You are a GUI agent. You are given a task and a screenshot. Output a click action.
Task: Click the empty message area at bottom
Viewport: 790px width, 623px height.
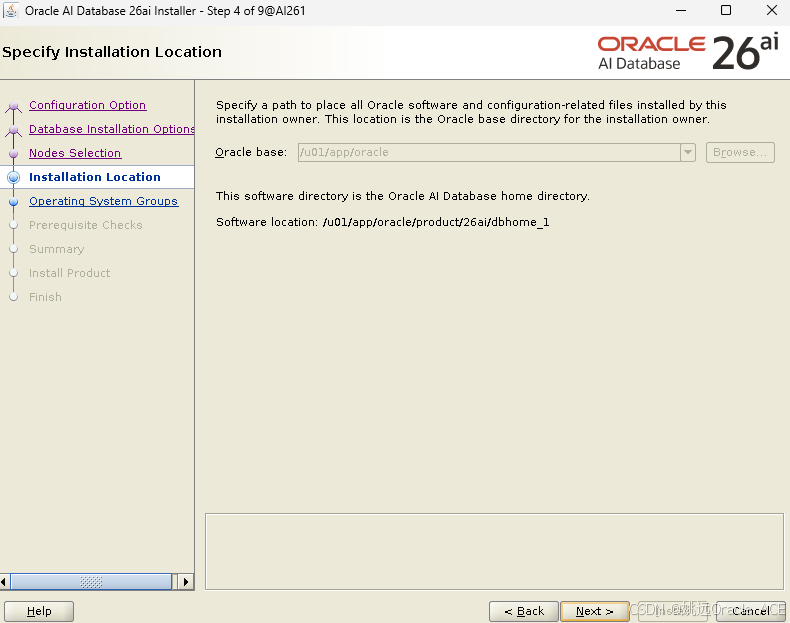[x=494, y=551]
